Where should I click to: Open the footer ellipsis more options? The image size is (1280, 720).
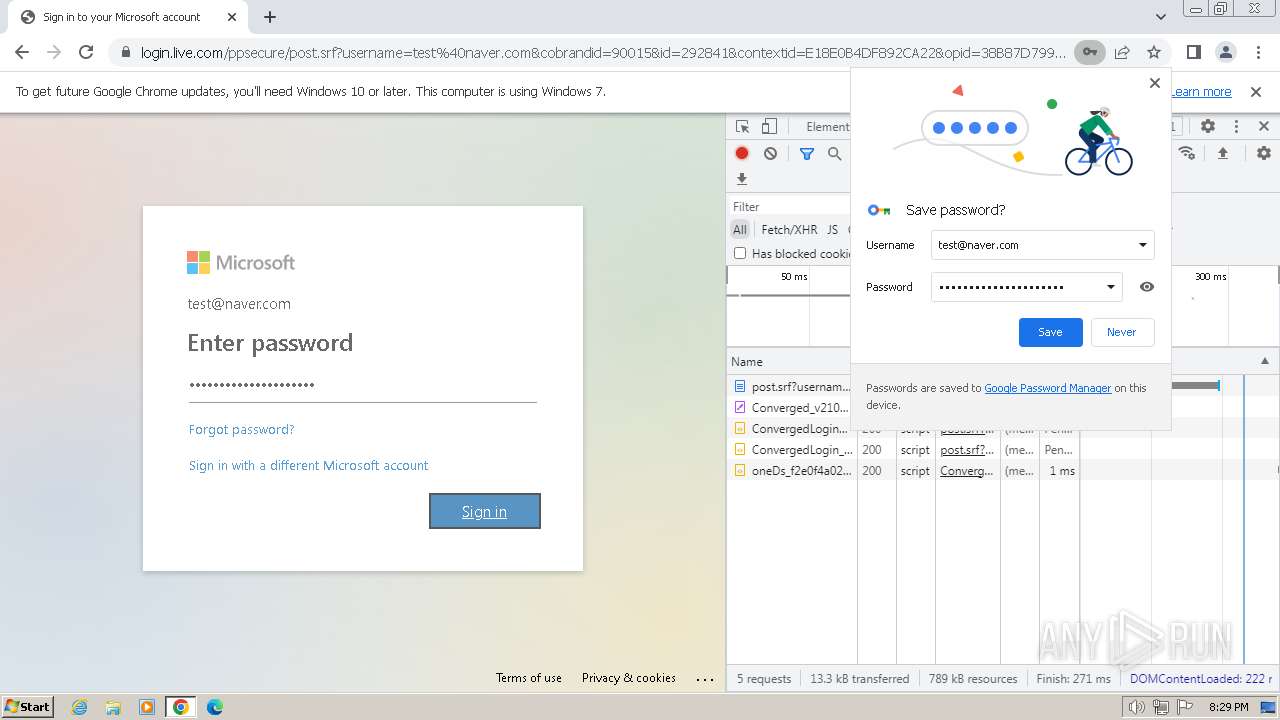pyautogui.click(x=705, y=679)
